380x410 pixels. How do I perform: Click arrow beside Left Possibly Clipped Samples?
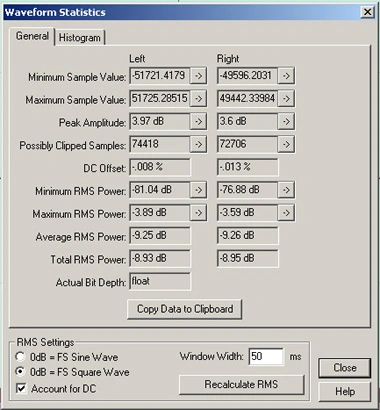(x=198, y=144)
